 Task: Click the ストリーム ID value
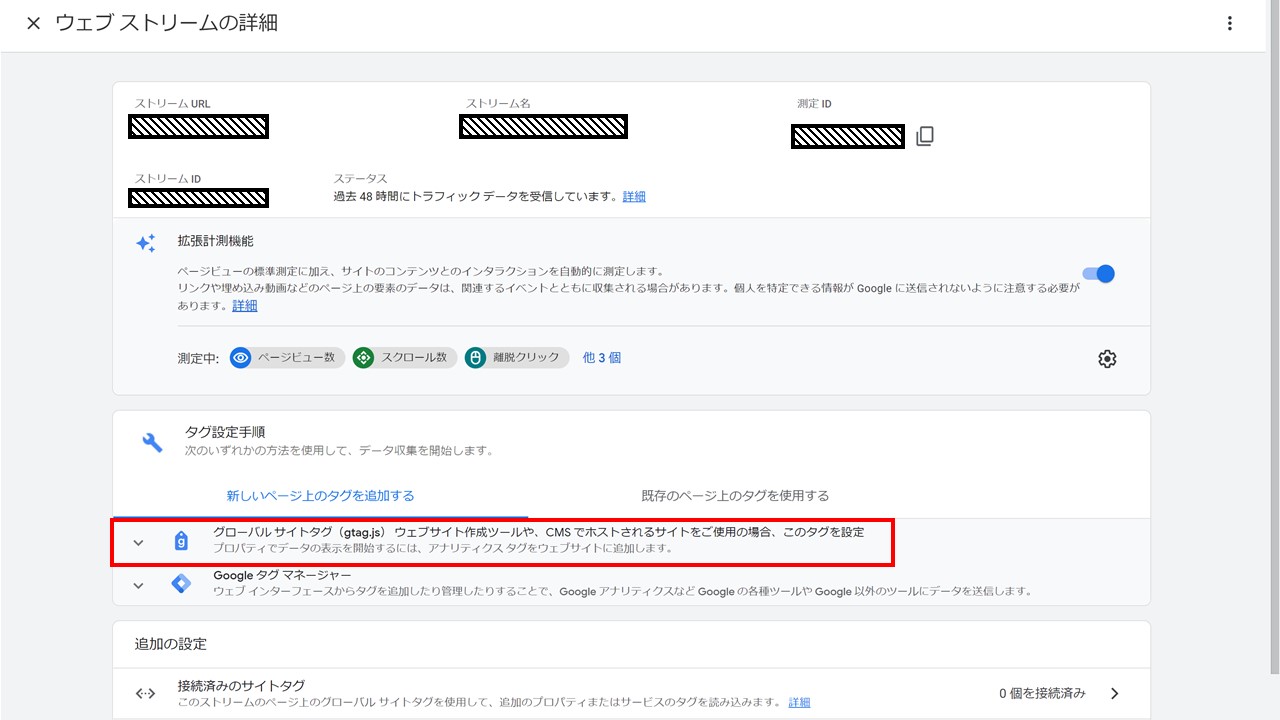tap(198, 197)
